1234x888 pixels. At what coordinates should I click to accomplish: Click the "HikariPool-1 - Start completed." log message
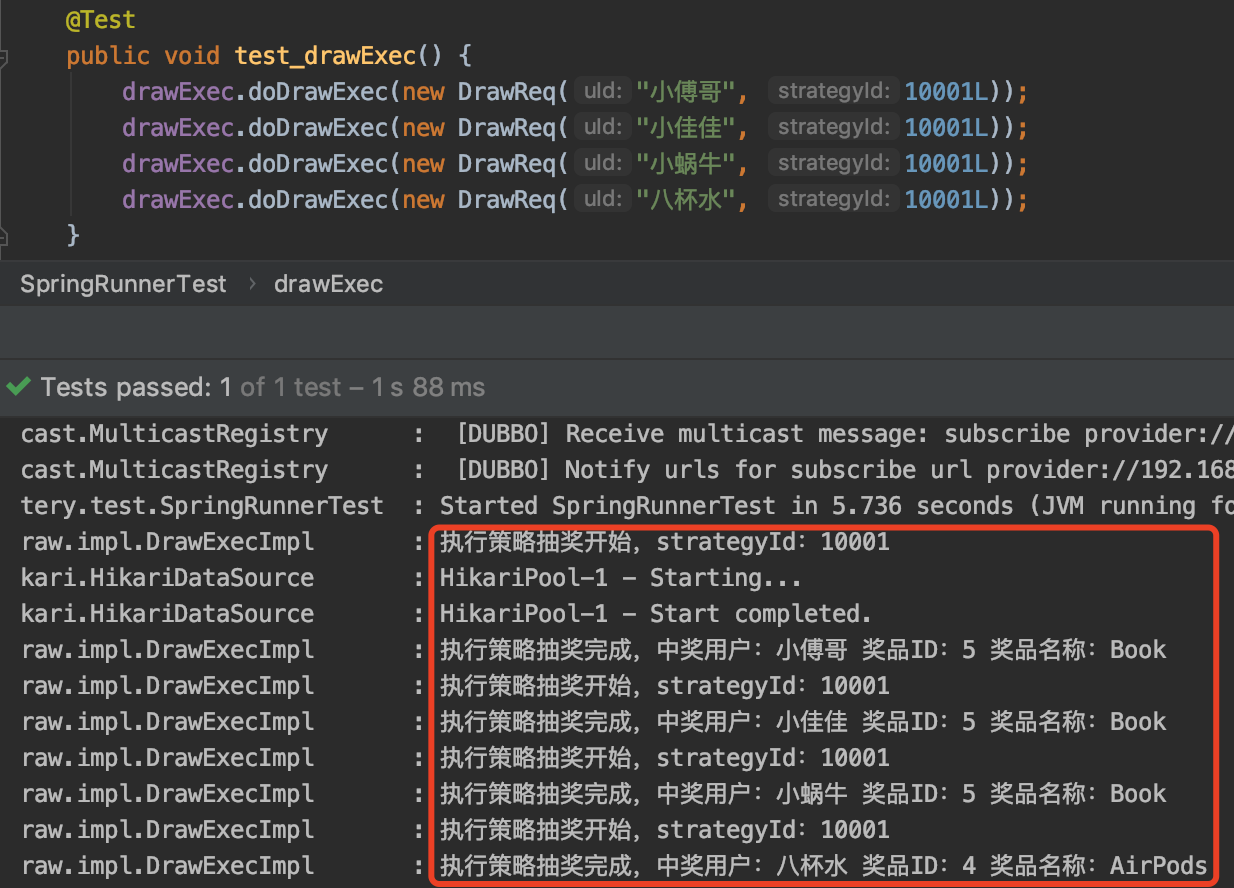656,614
